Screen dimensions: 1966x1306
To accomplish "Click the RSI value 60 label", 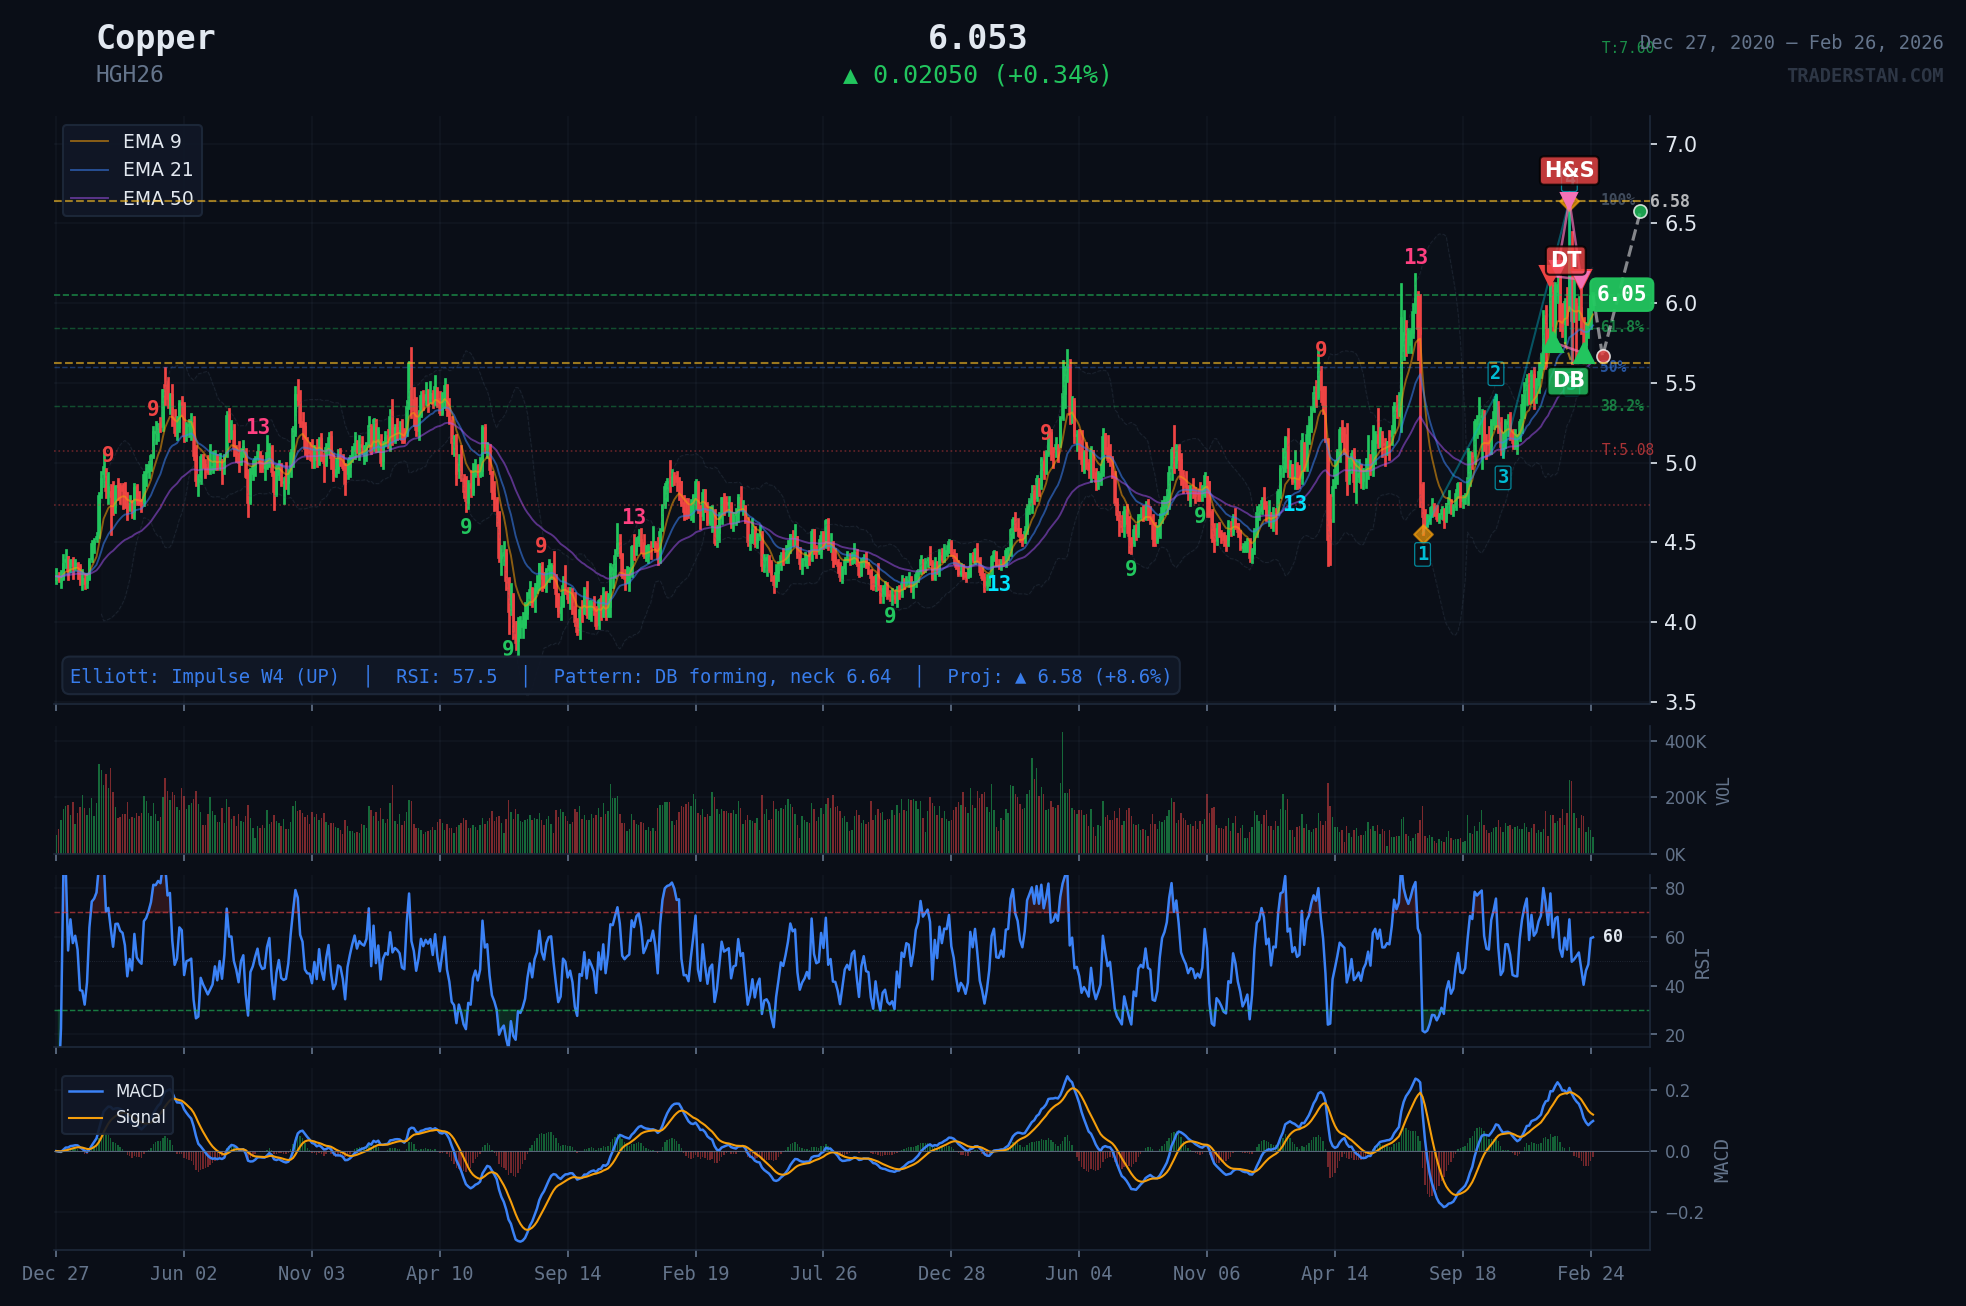I will (x=1612, y=936).
